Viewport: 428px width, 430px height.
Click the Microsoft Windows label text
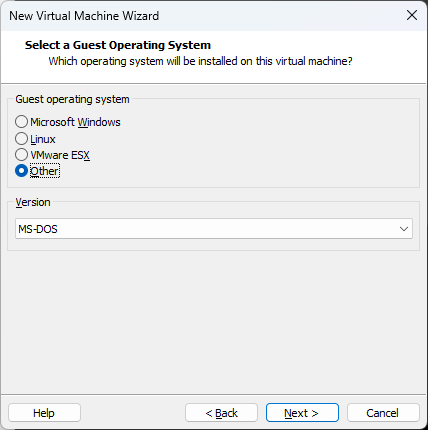point(75,122)
